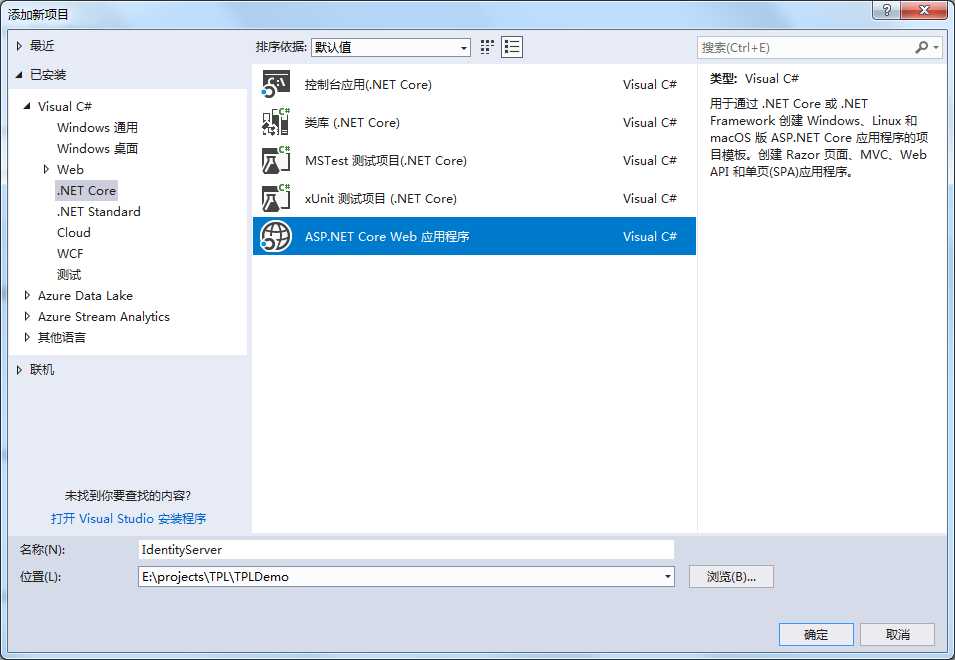
Task: Select the Visual C# category label
Action: [65, 106]
